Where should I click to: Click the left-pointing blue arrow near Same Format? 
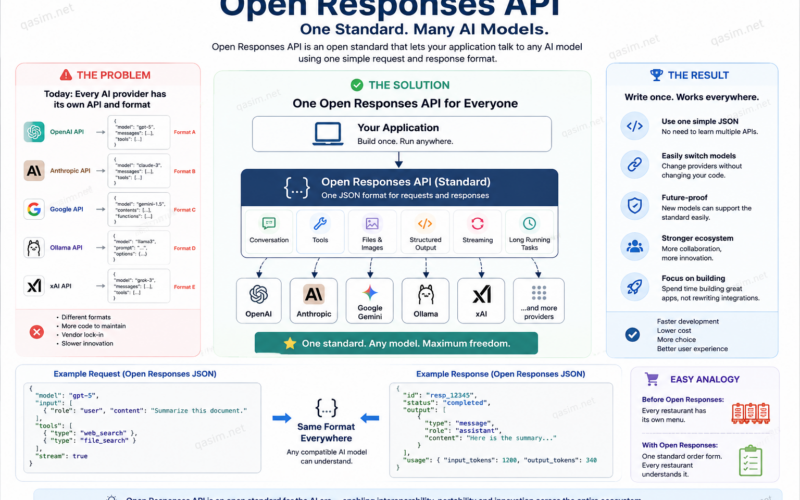pos(370,418)
